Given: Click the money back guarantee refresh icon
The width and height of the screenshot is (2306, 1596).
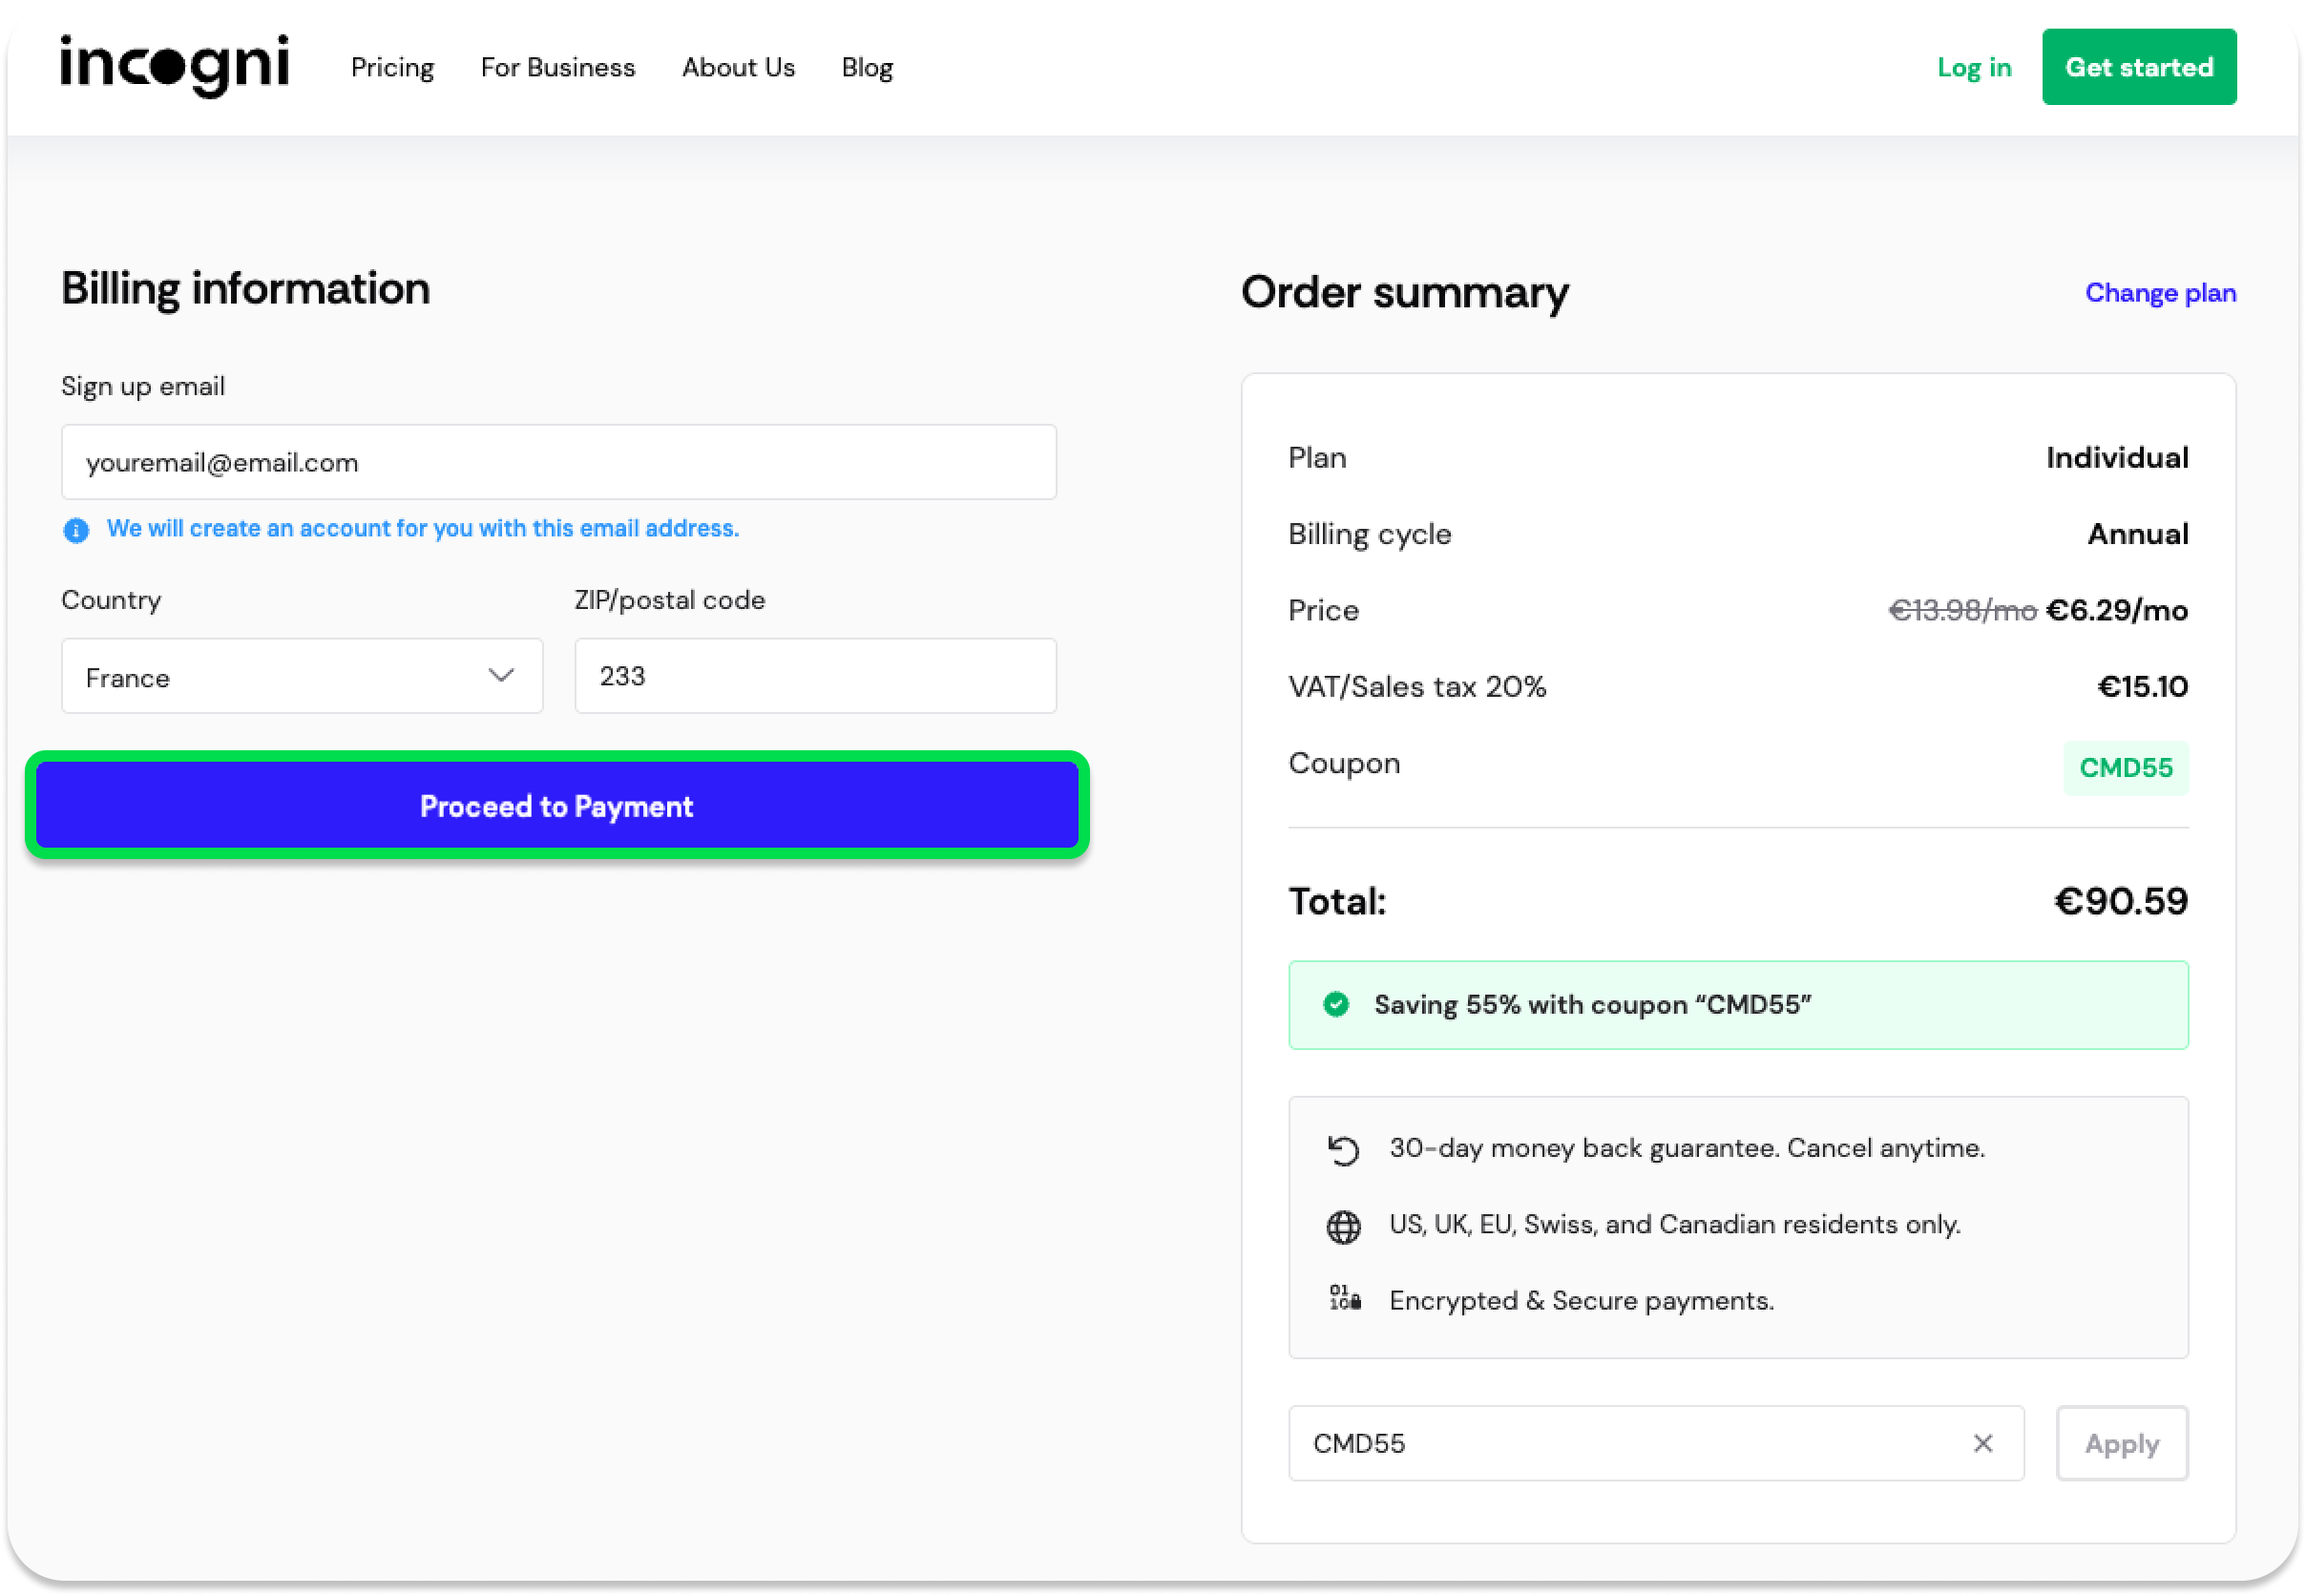Looking at the screenshot, I should click(1343, 1150).
